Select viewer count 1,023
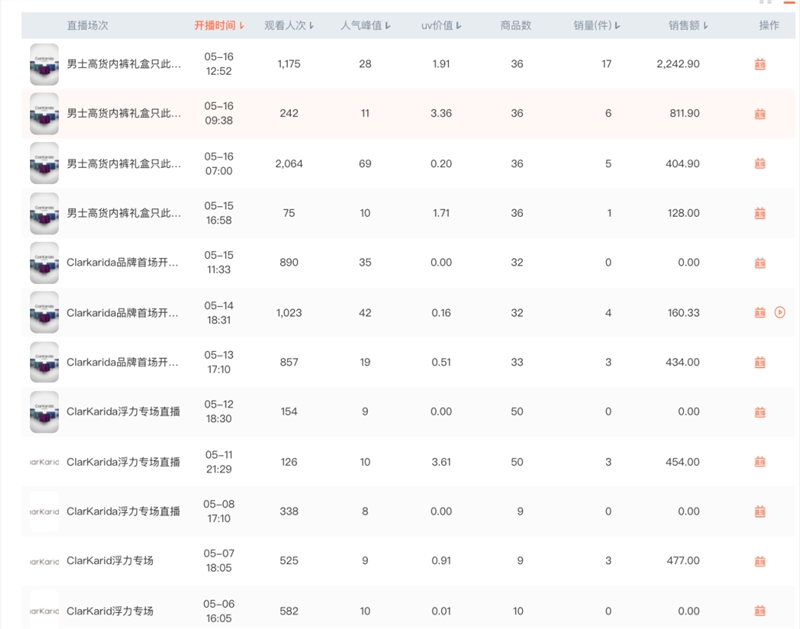The height and width of the screenshot is (629, 800). tap(289, 313)
